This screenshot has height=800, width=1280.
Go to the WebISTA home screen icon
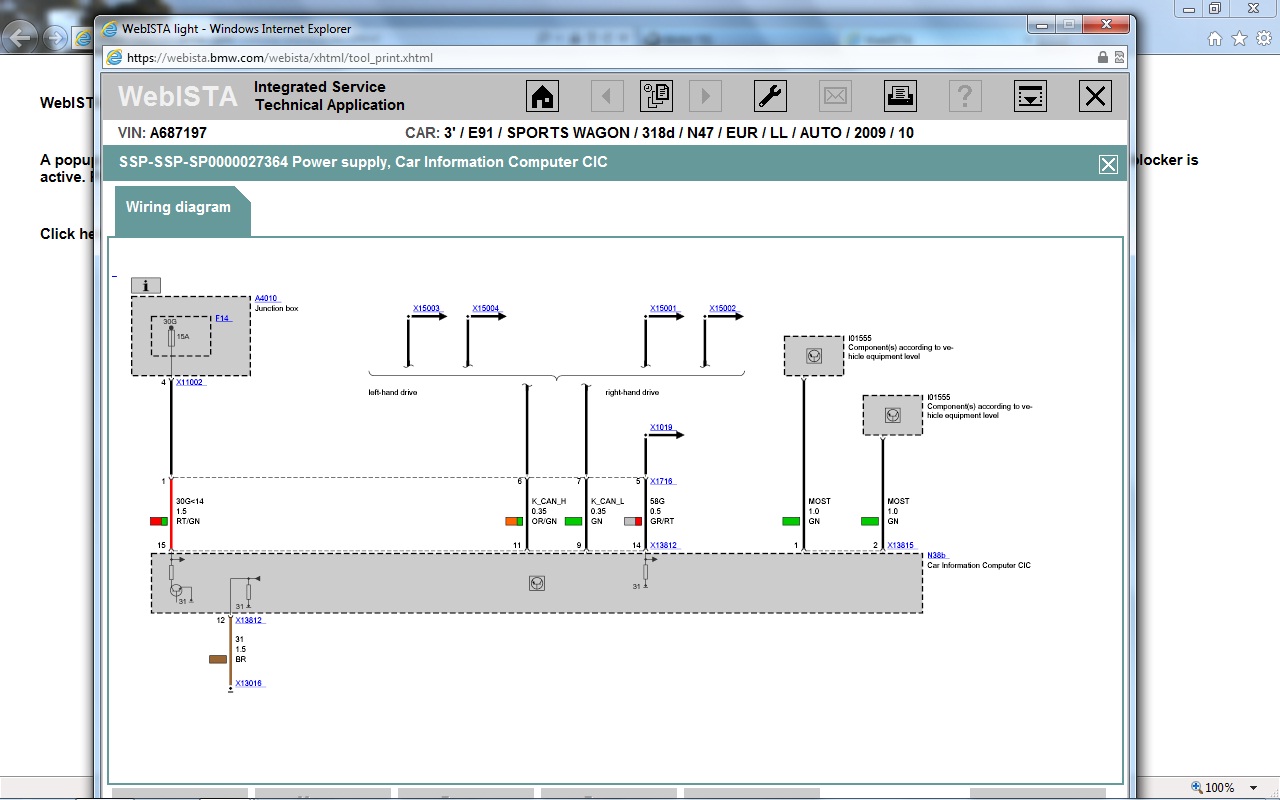tap(542, 96)
